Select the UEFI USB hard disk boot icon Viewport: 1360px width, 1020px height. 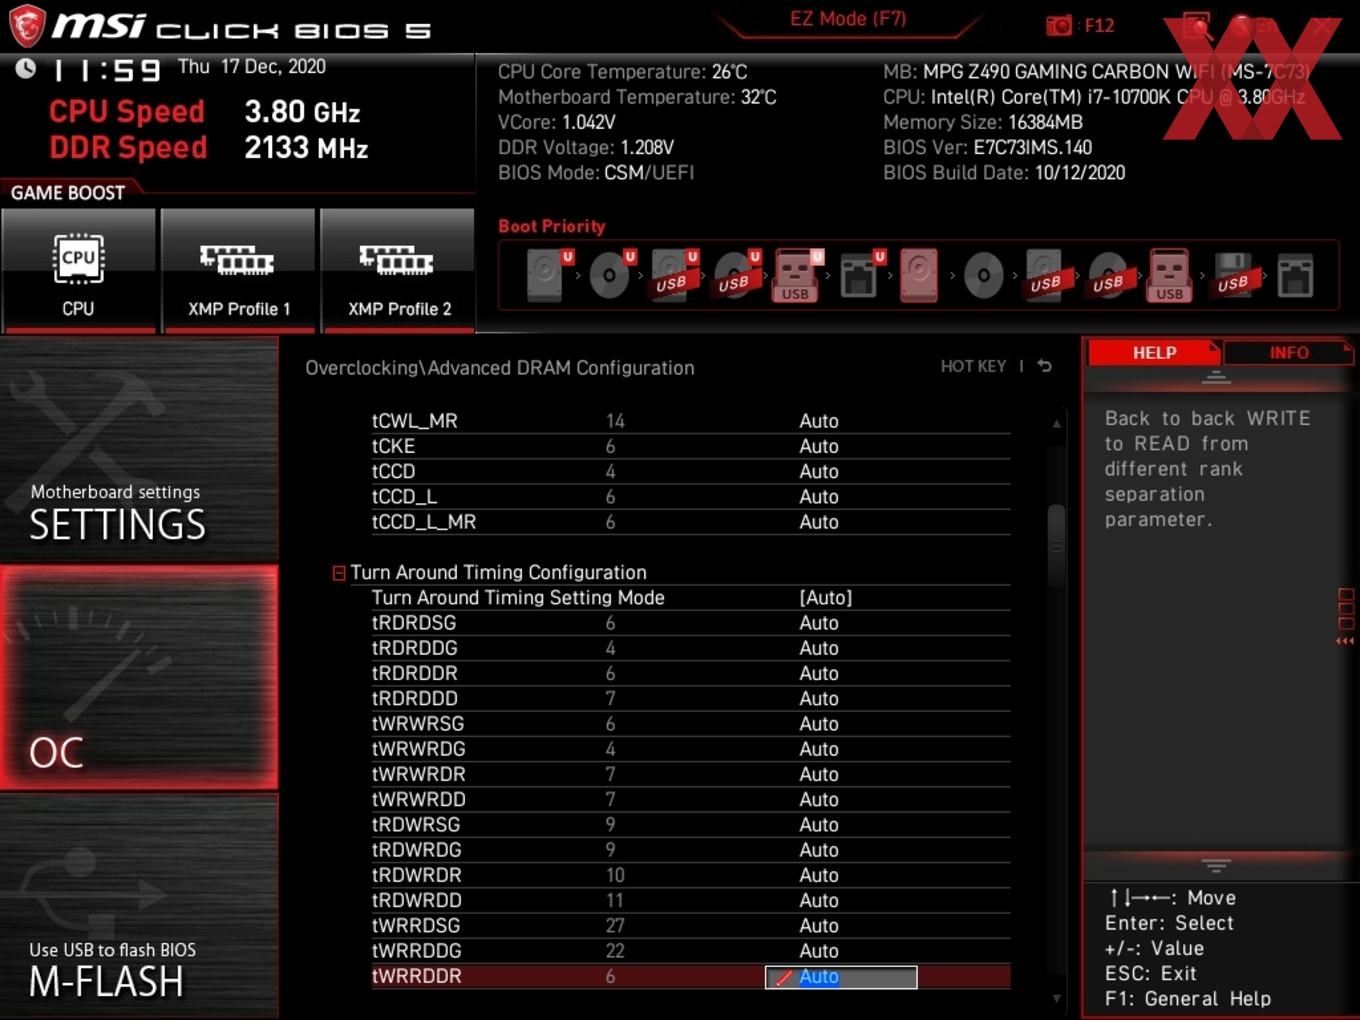(x=673, y=275)
